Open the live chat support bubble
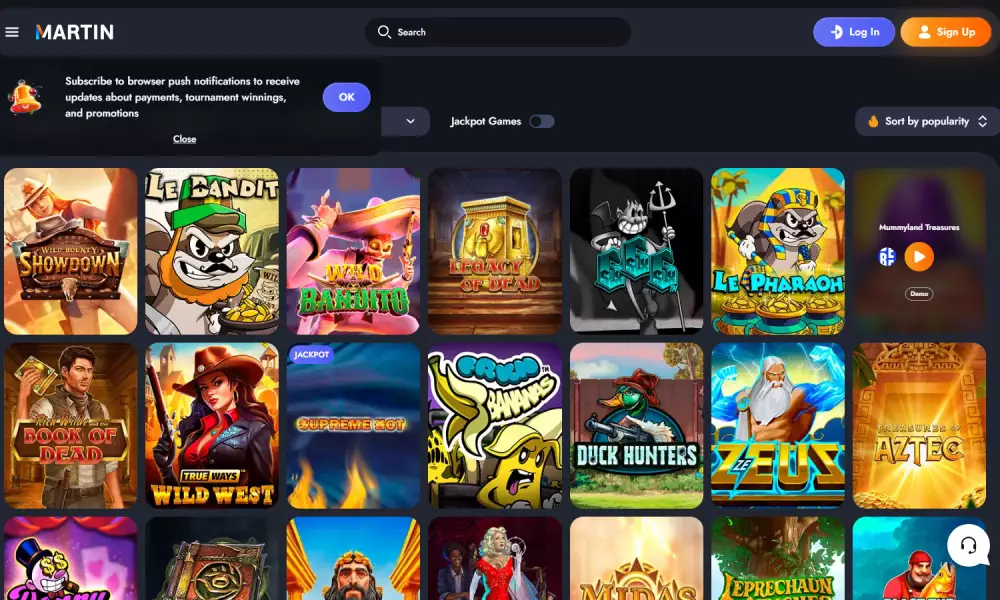The image size is (1000, 600). point(967,546)
